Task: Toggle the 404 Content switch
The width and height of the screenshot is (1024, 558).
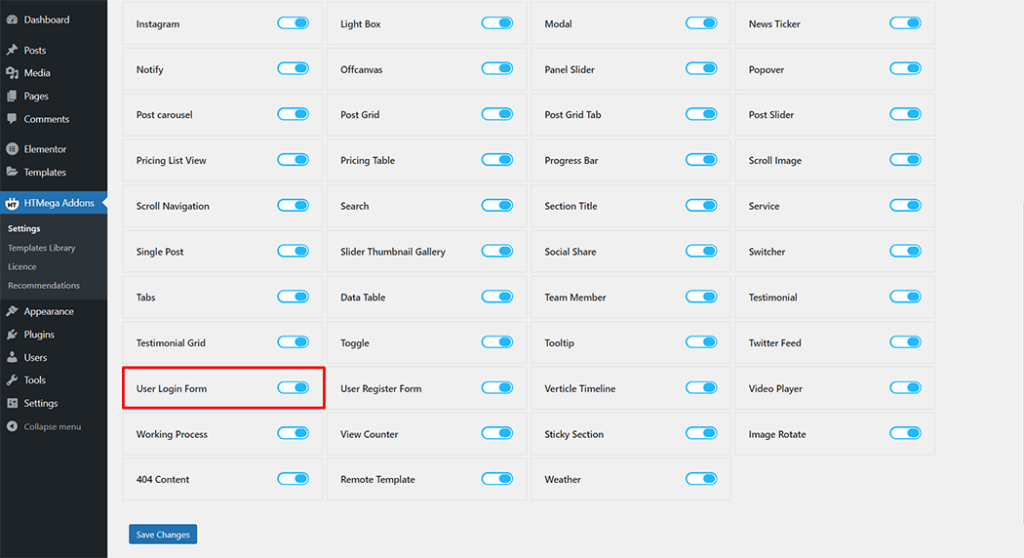Action: (x=293, y=478)
